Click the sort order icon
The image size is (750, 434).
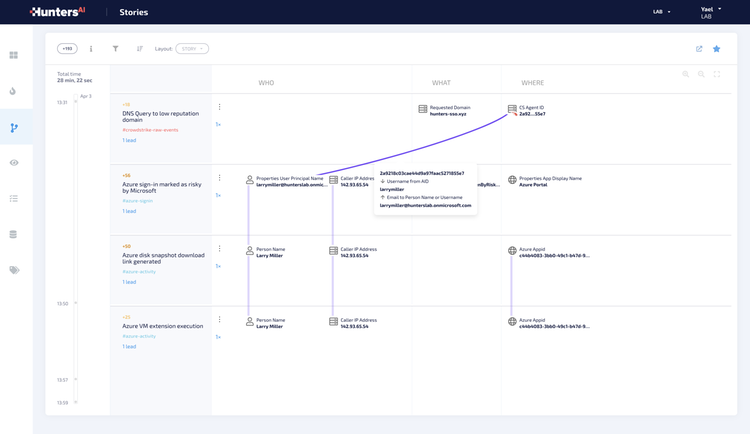pos(140,49)
